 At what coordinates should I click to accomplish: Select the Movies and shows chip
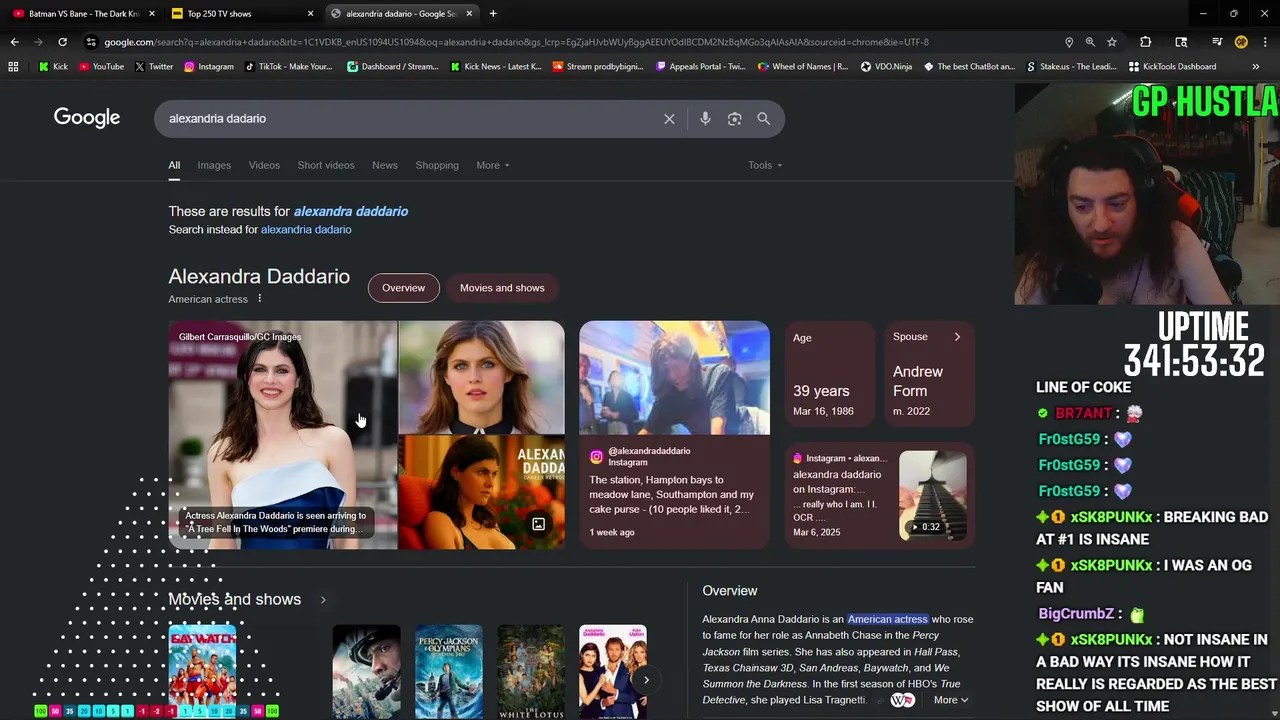coord(502,288)
